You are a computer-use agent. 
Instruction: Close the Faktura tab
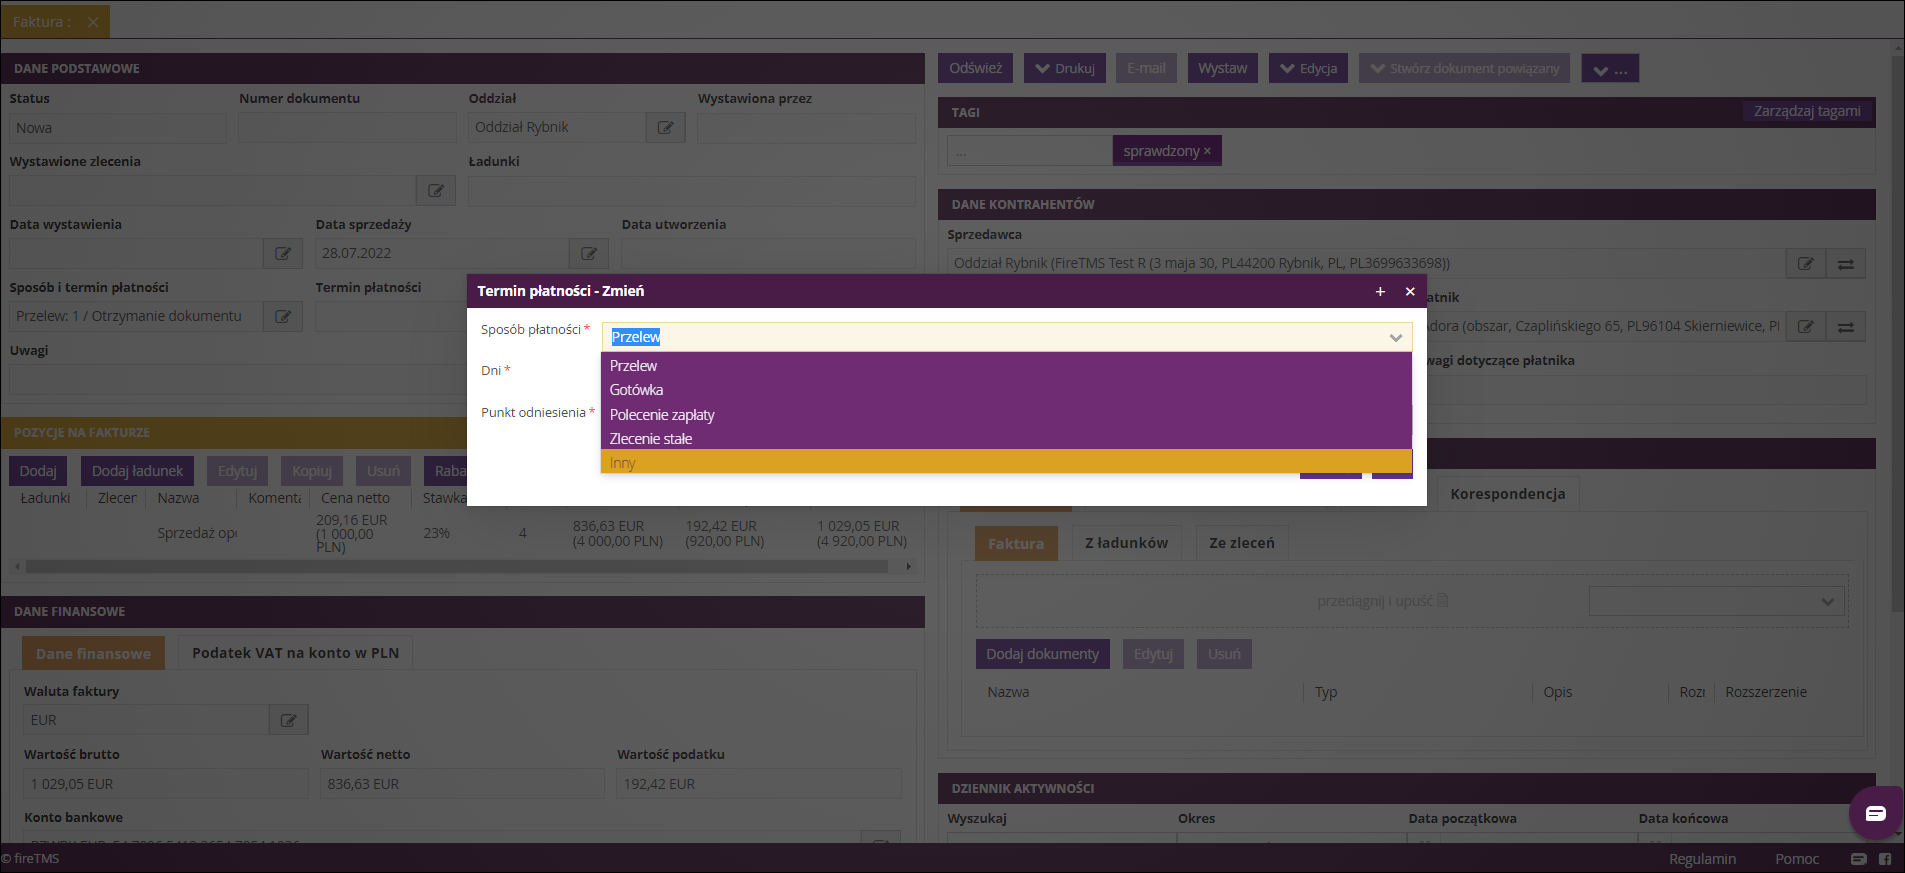(93, 22)
